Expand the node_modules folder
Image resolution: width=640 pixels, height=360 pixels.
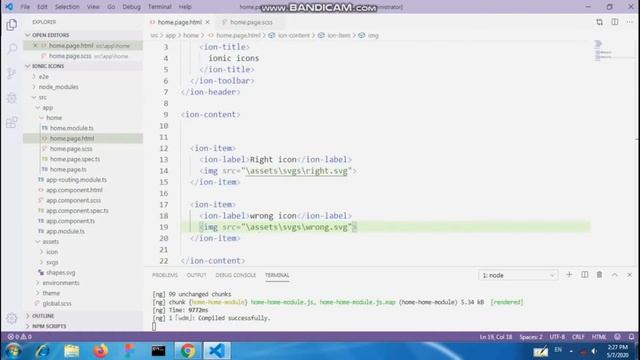58,87
